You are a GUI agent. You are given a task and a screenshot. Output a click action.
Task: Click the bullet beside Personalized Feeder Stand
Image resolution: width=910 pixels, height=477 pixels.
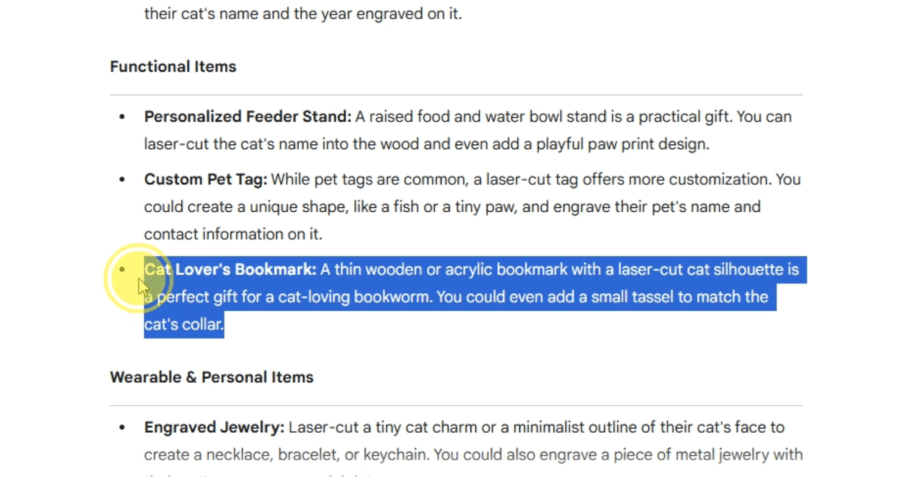(x=123, y=117)
